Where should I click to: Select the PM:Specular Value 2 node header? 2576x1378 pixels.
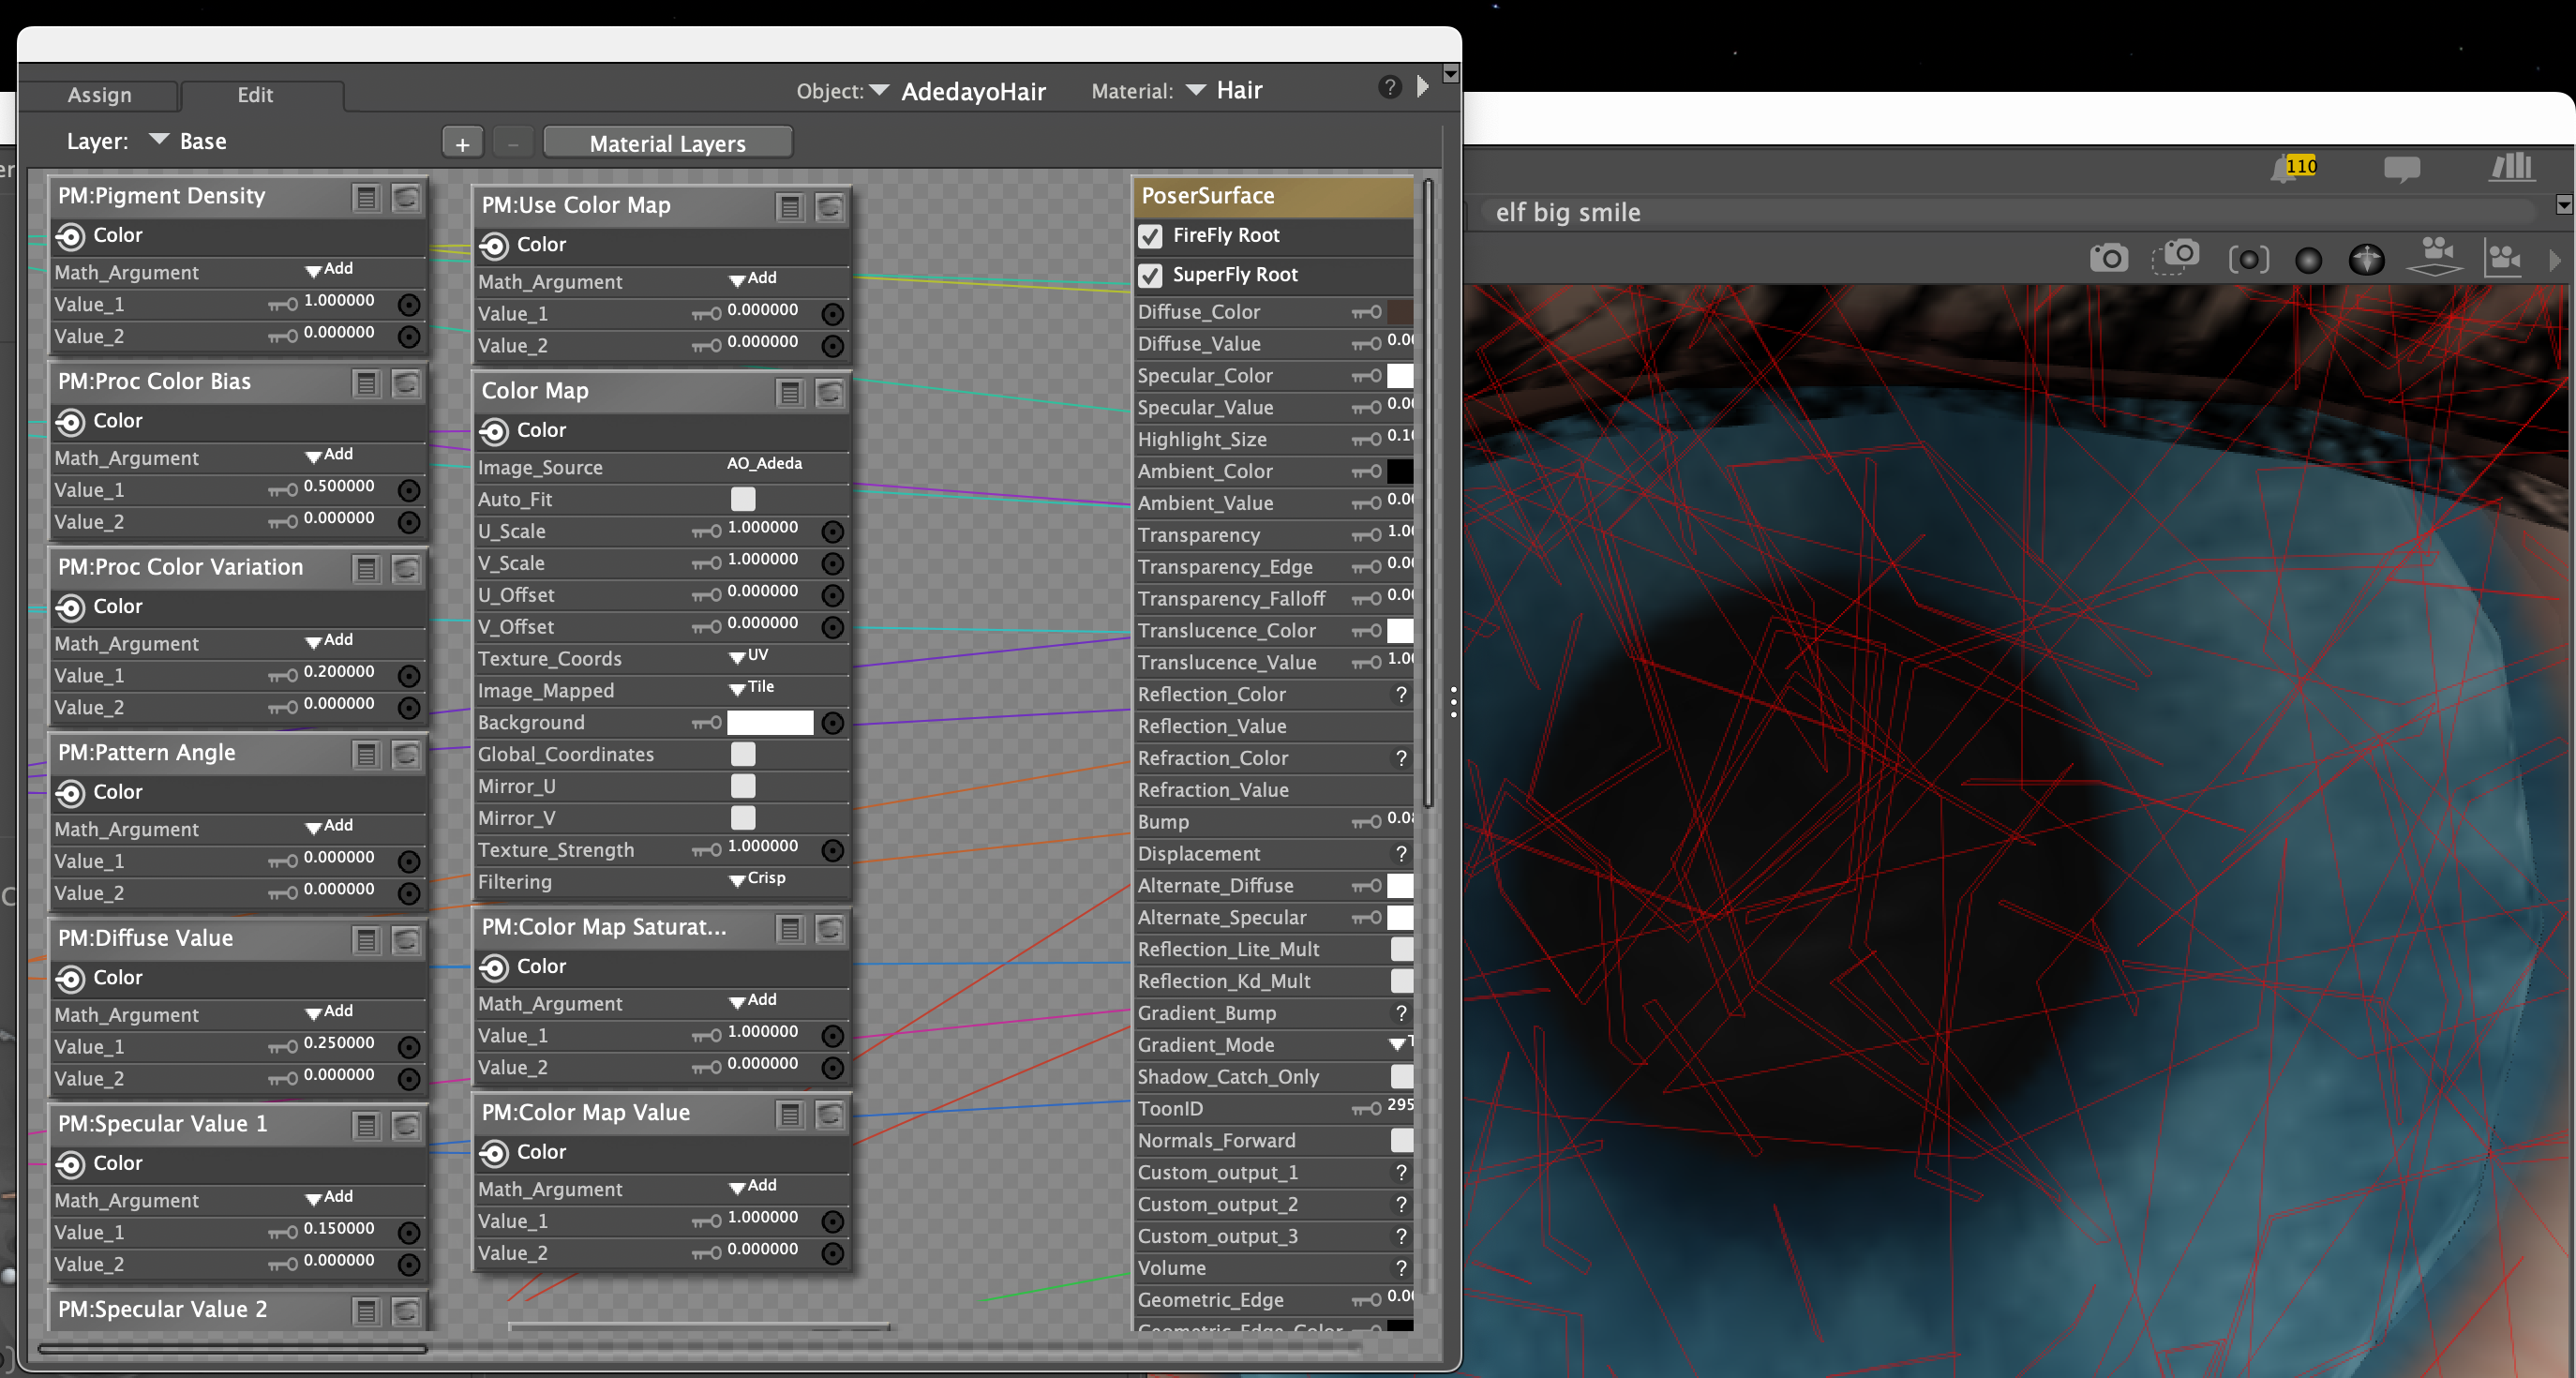239,1310
